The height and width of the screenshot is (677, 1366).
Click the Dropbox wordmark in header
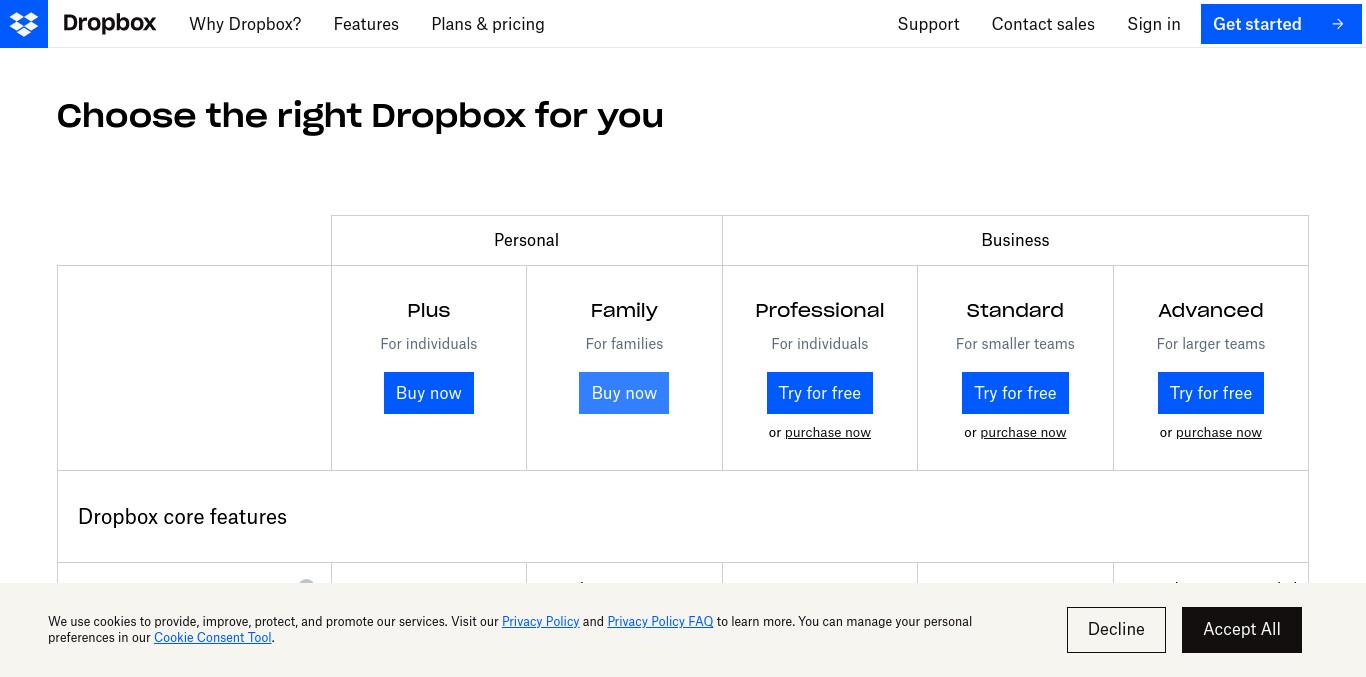click(109, 23)
